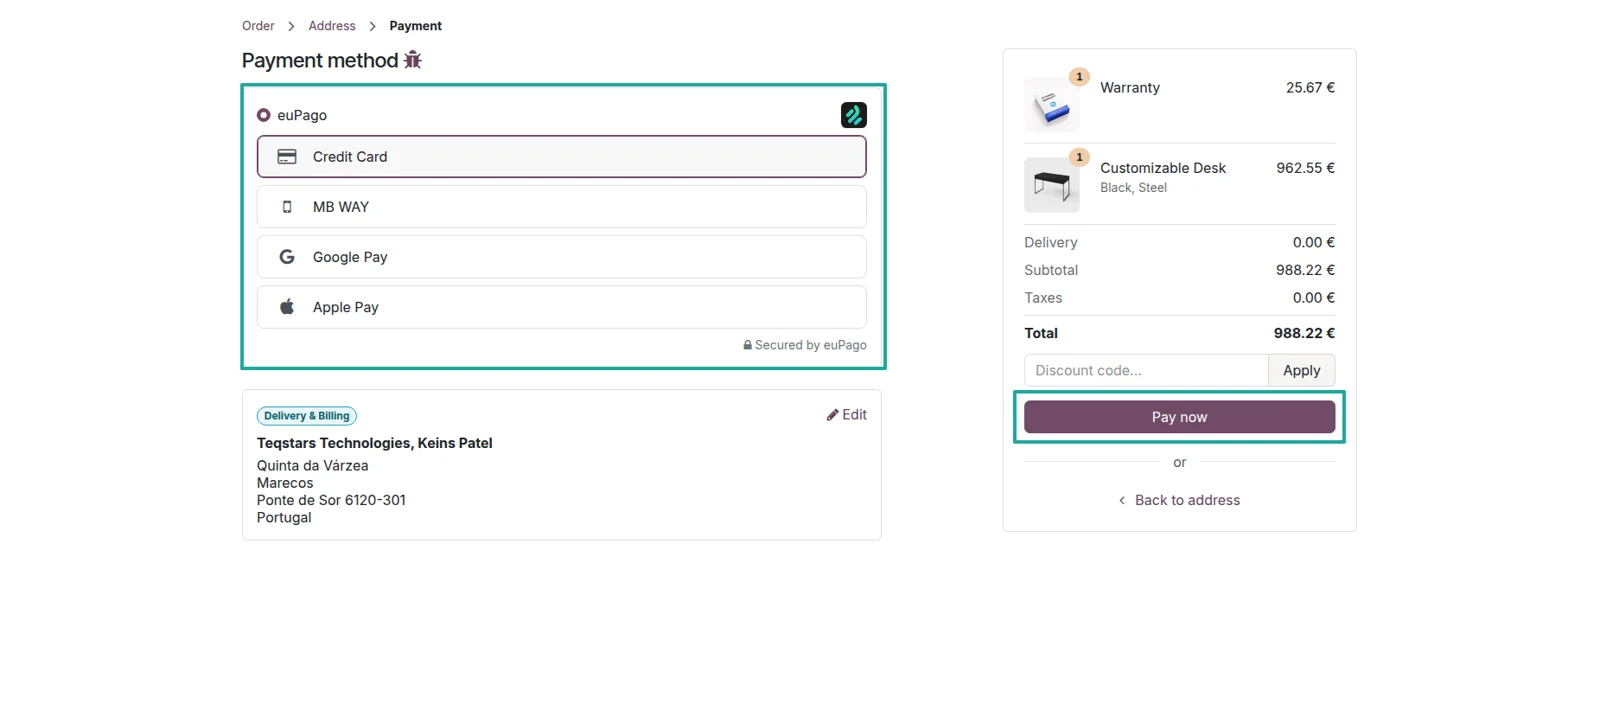1600x704 pixels.
Task: Click the Pay now button
Action: point(1179,417)
